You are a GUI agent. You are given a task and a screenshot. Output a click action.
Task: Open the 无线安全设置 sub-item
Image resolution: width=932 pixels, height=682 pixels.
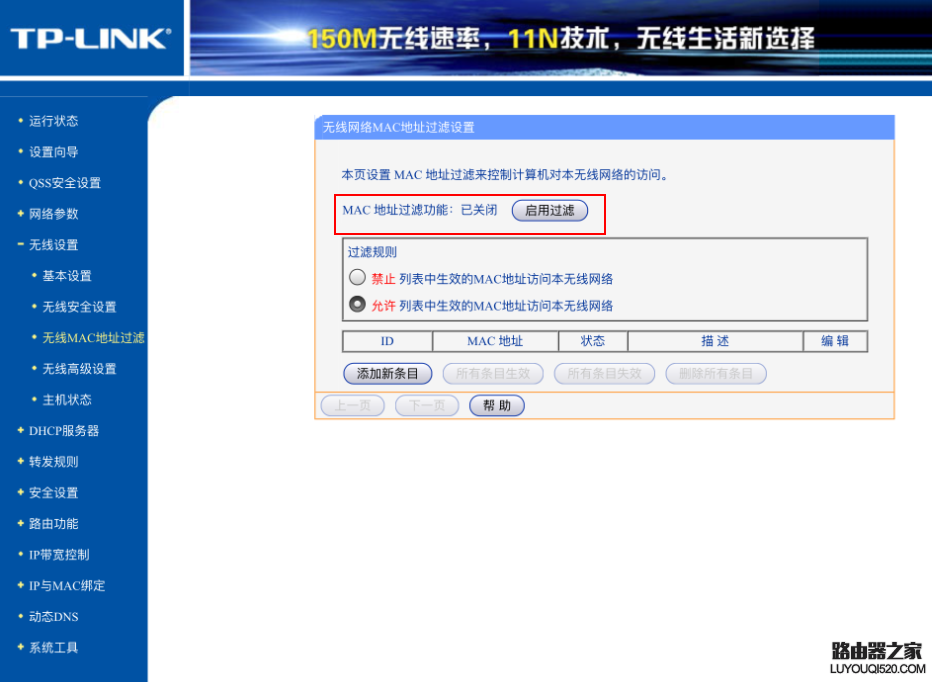(x=79, y=307)
